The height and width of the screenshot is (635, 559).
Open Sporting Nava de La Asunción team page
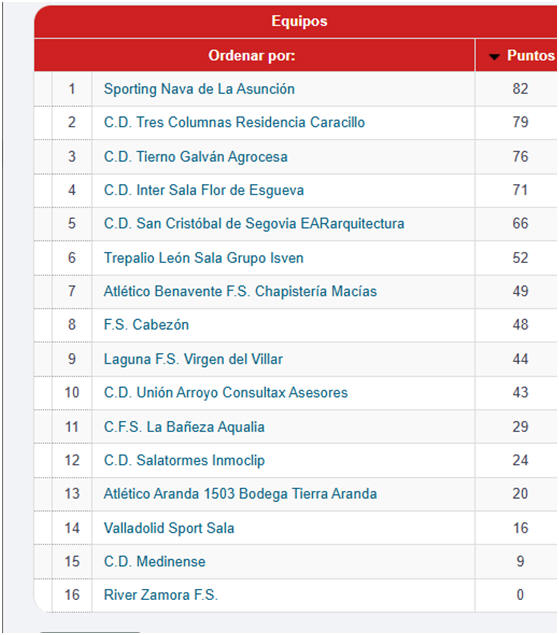click(x=199, y=89)
